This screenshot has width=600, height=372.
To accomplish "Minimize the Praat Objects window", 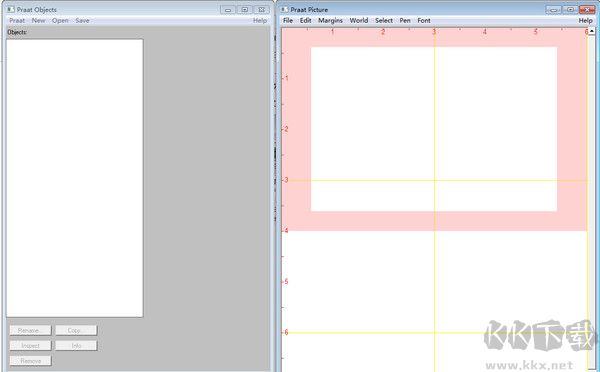I will point(228,10).
